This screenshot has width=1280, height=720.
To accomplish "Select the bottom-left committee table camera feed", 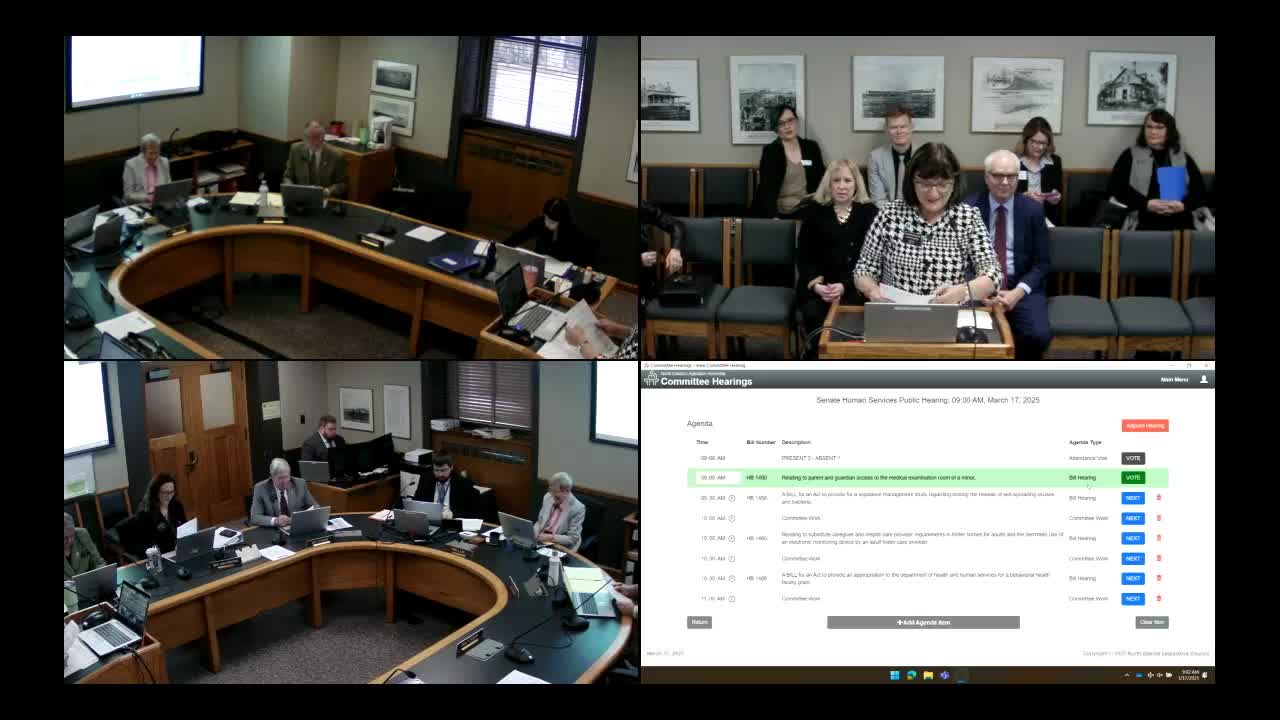I will [351, 522].
